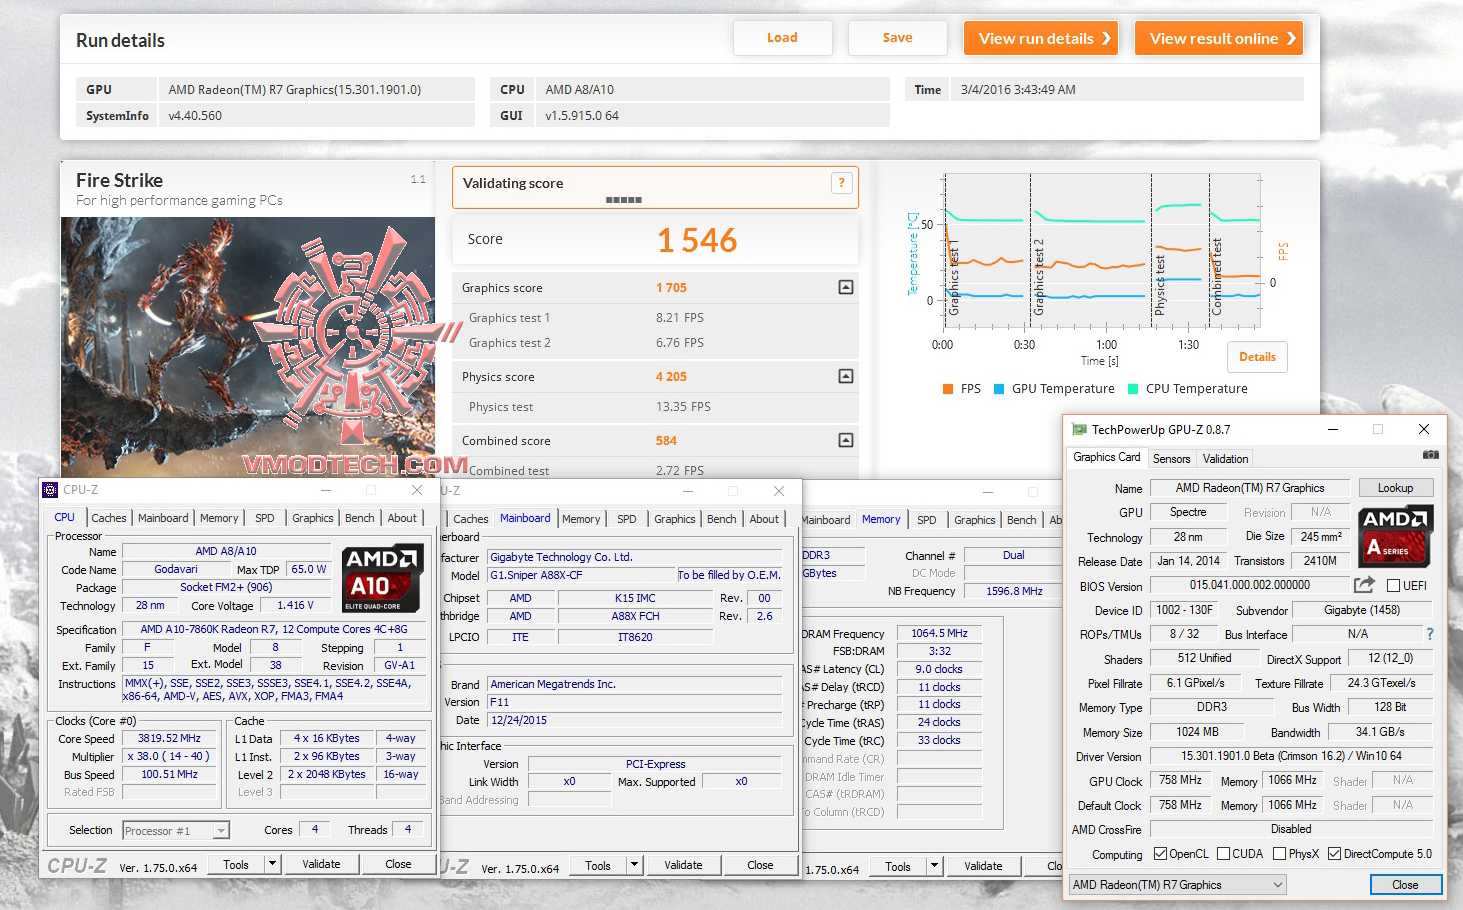1463x910 pixels.
Task: Click the Bus Interface question mark icon
Action: 1430,634
